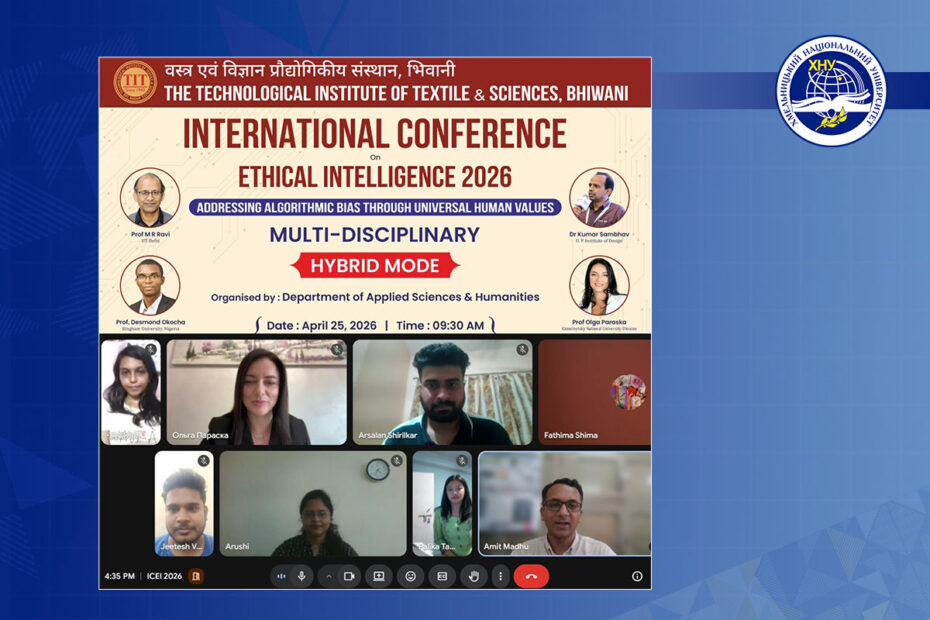The width and height of the screenshot is (930, 620).
Task: Click the ICEI 2026 meeting name
Action: (x=164, y=576)
